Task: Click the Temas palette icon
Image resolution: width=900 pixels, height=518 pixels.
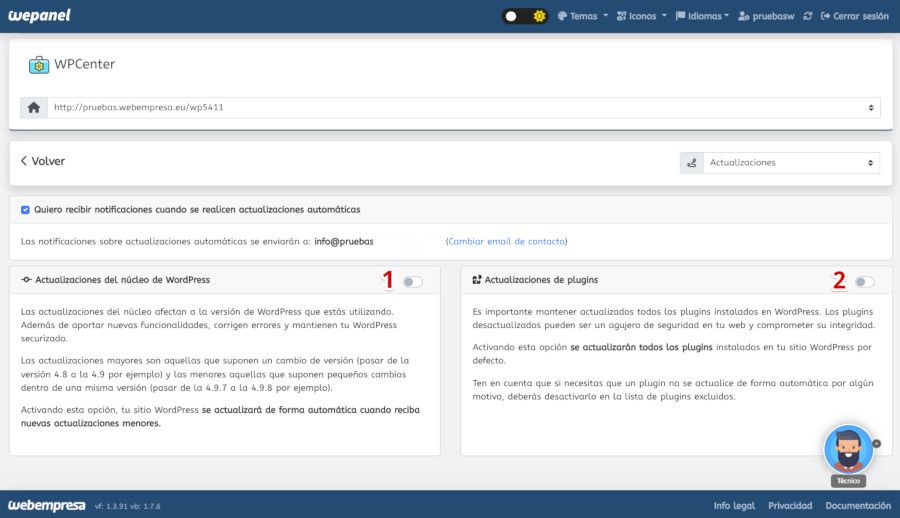Action: (x=562, y=16)
